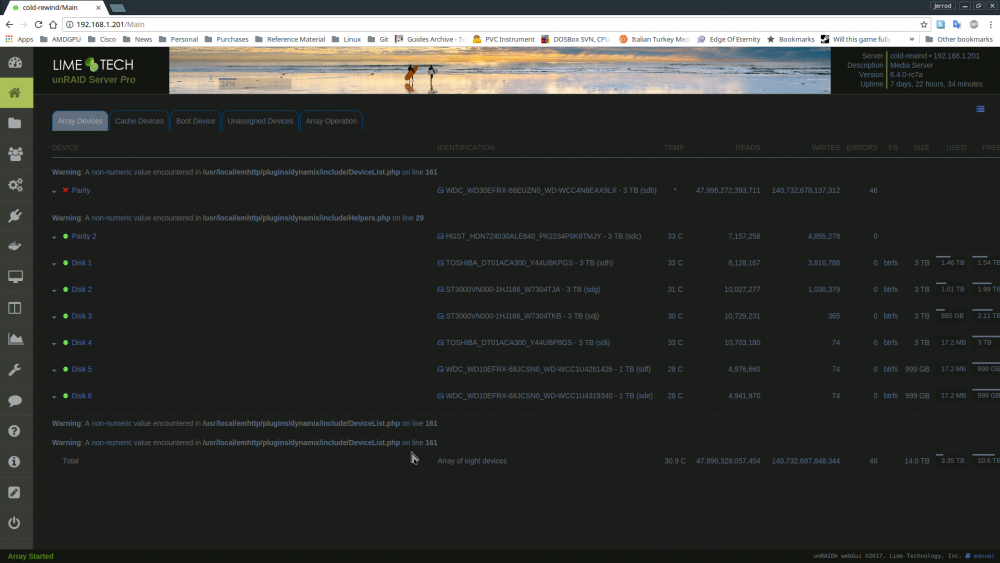Screen dimensions: 1000x563
Task: Expand the dropdown arrow beside Disk 4
Action: (54, 344)
